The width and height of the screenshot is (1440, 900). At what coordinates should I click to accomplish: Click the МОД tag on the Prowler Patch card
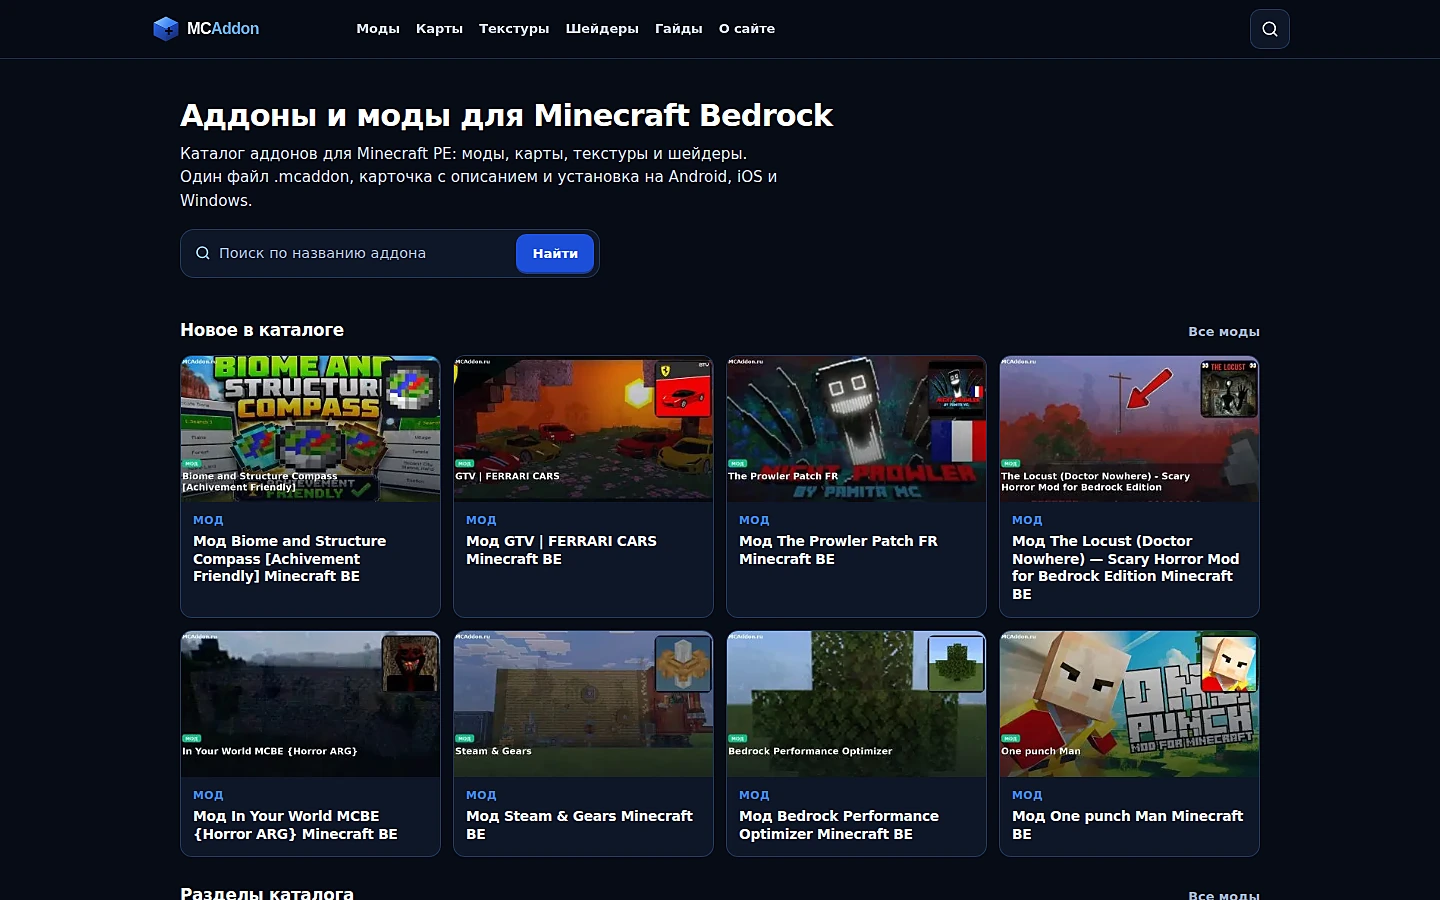point(754,520)
